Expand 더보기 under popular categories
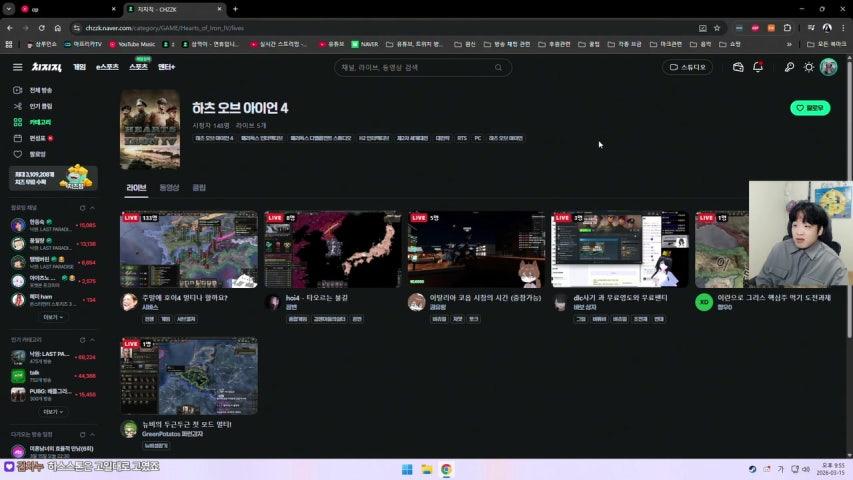853x480 pixels. click(x=53, y=411)
